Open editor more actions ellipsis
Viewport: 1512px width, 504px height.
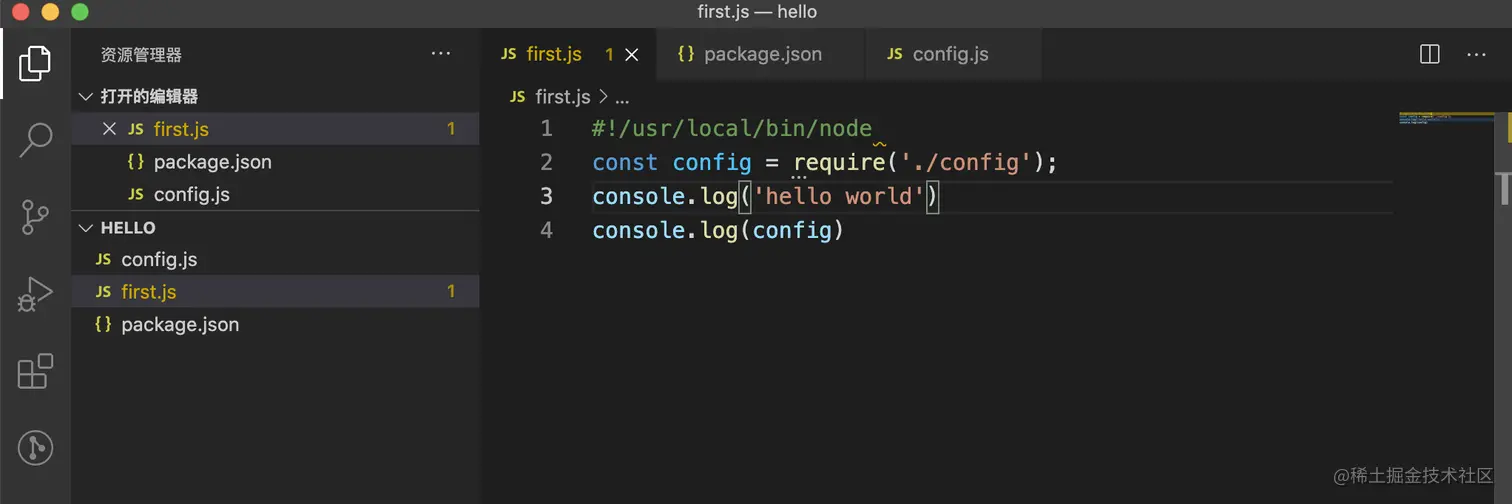click(1475, 54)
